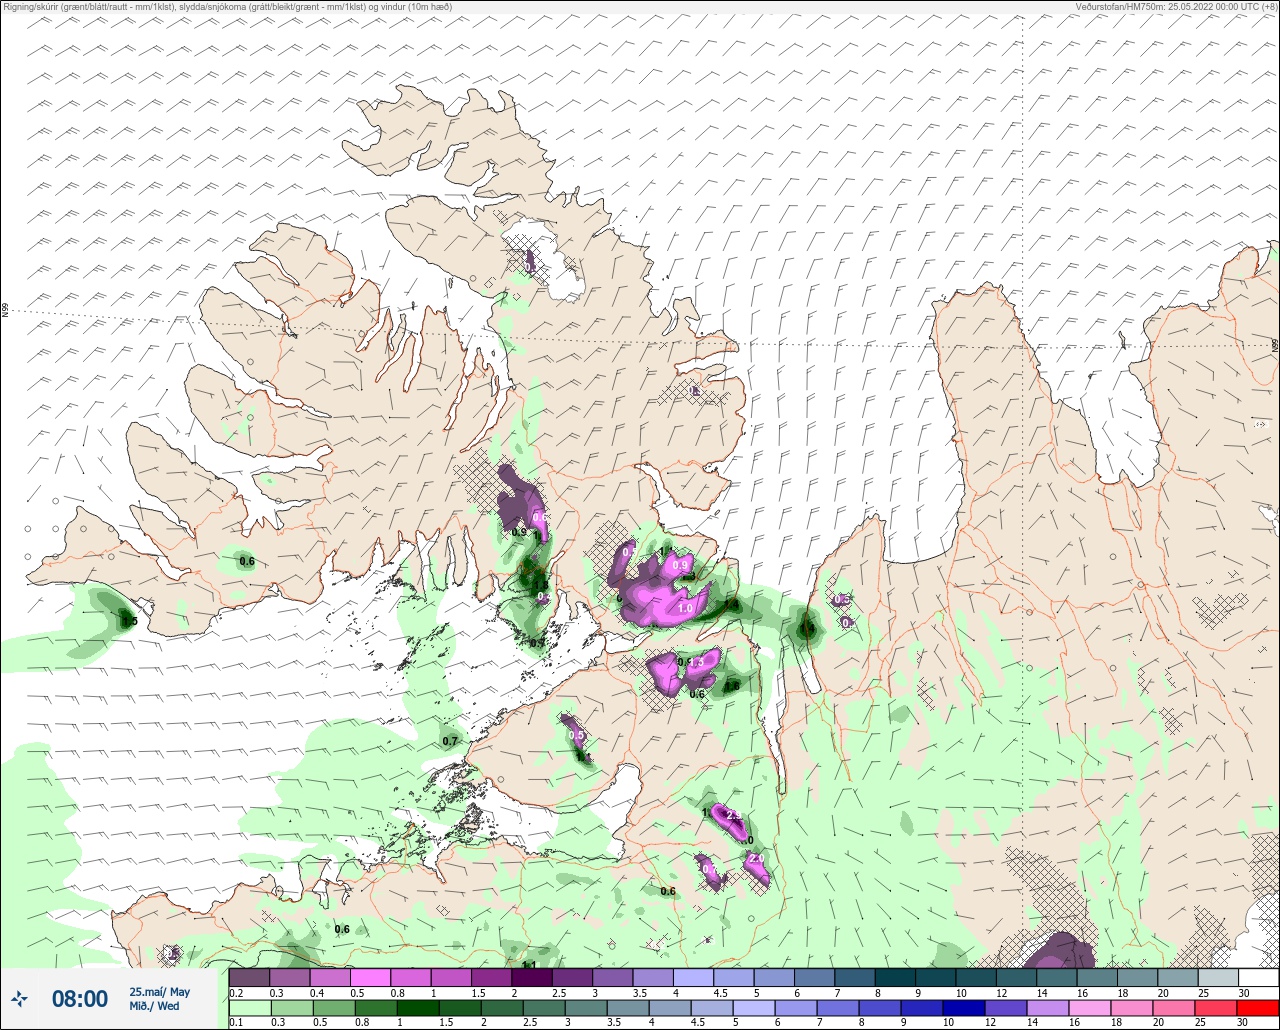The image size is (1280, 1030).
Task: Click the 08:00 forecast time display
Action: pyautogui.click(x=79, y=999)
